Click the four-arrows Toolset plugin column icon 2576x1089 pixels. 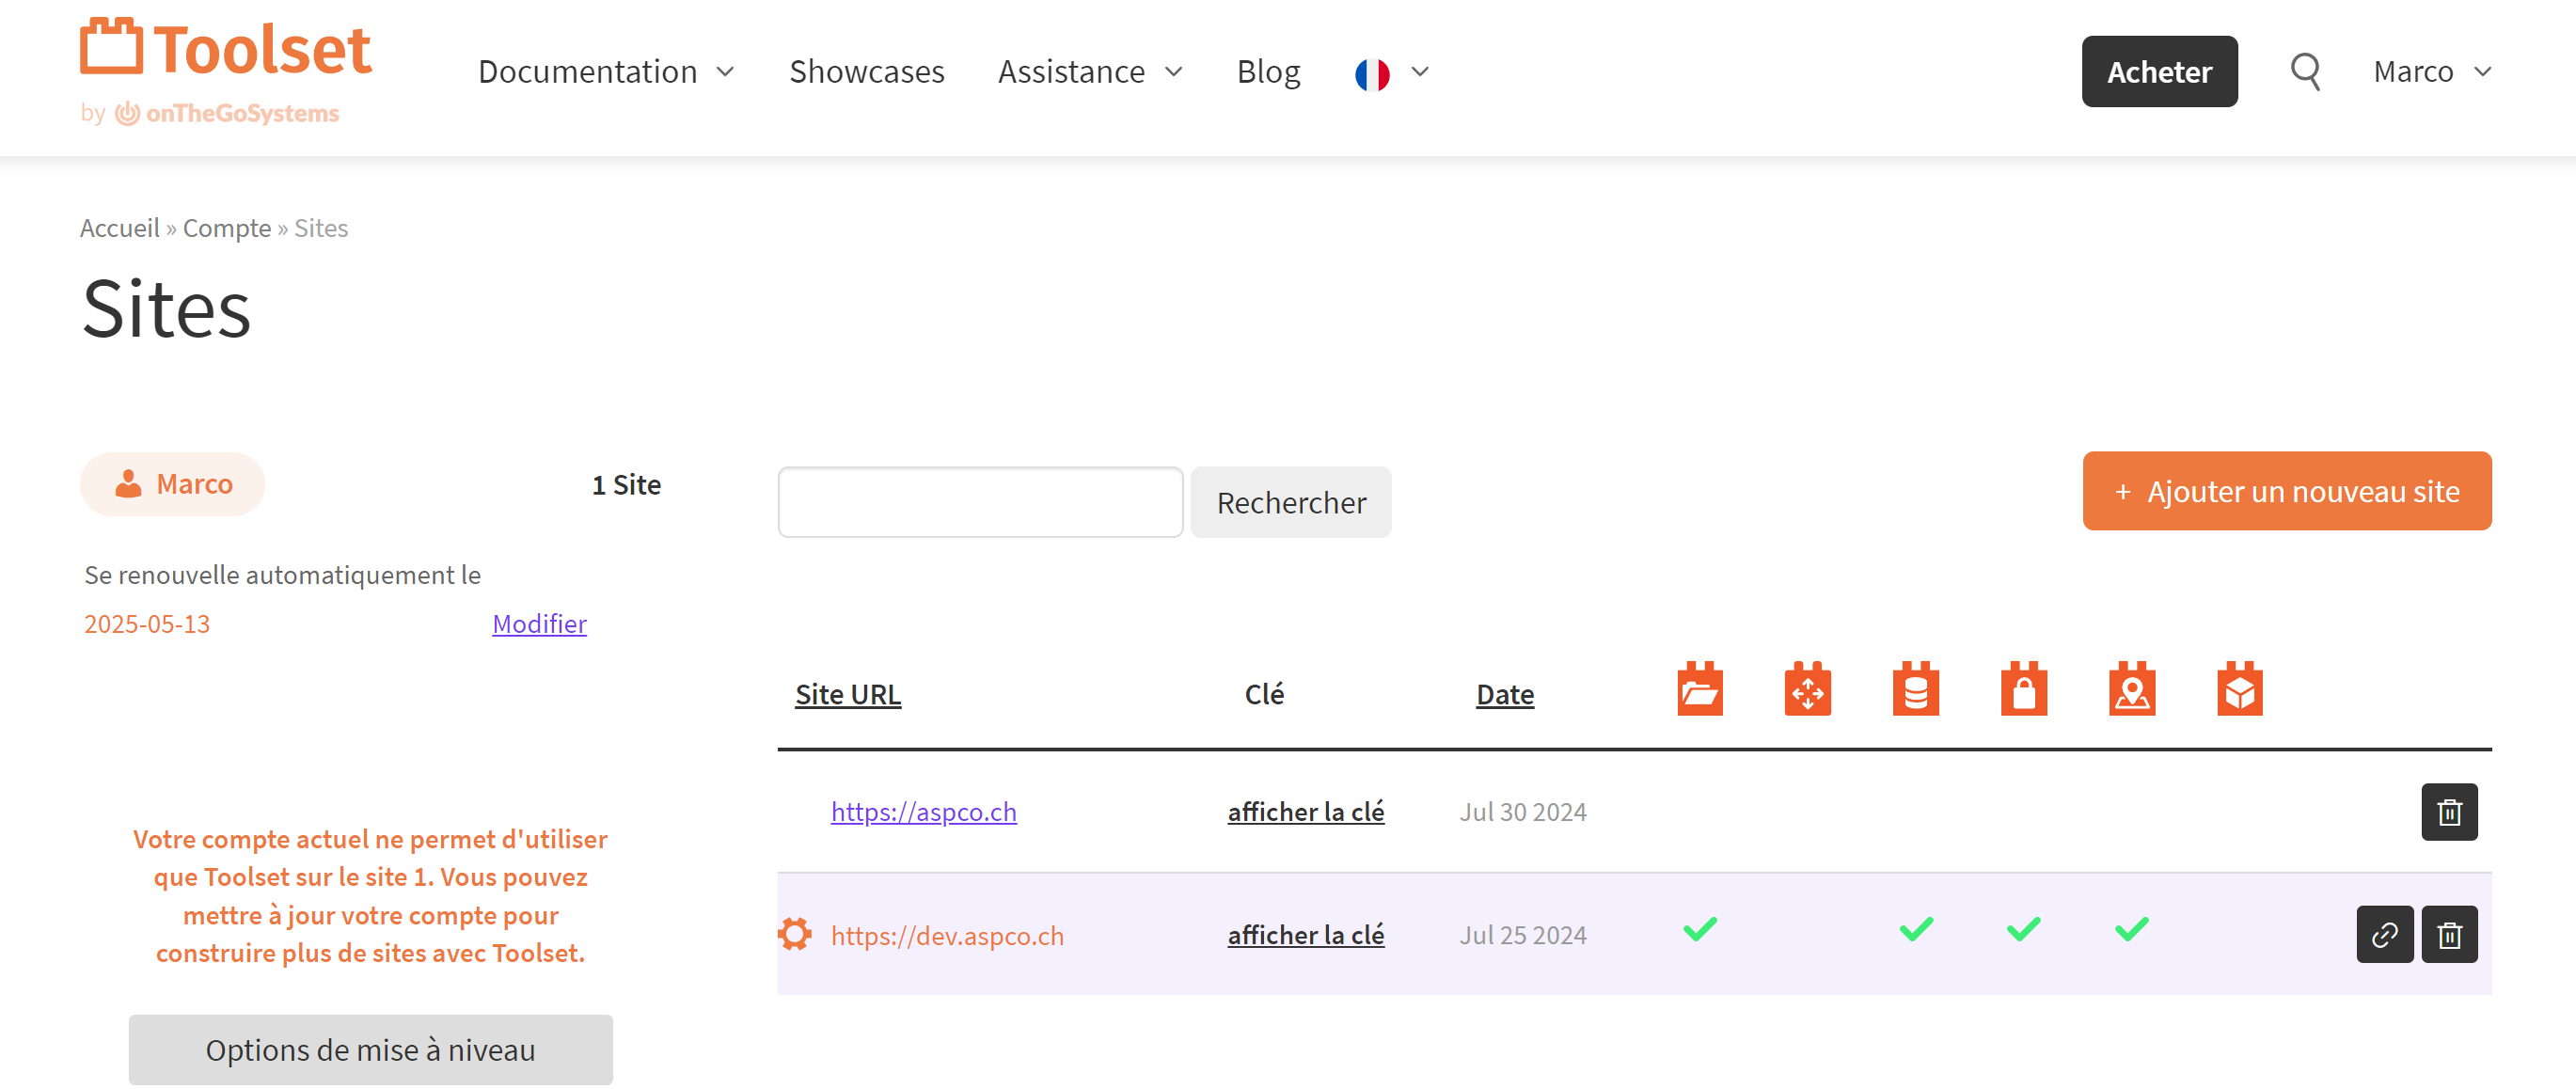tap(1807, 690)
